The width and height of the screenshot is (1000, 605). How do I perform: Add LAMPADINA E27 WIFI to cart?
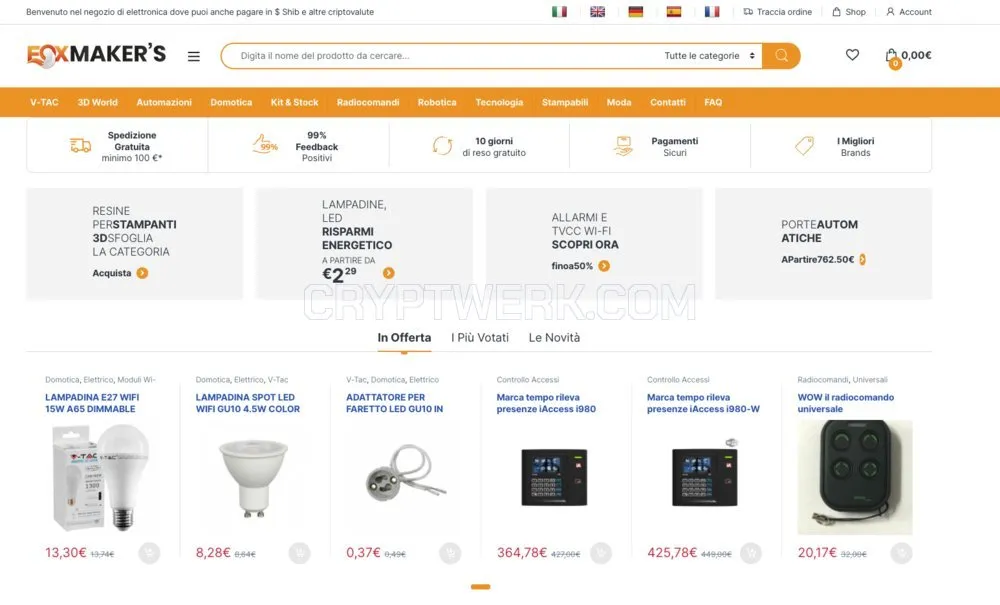[149, 553]
